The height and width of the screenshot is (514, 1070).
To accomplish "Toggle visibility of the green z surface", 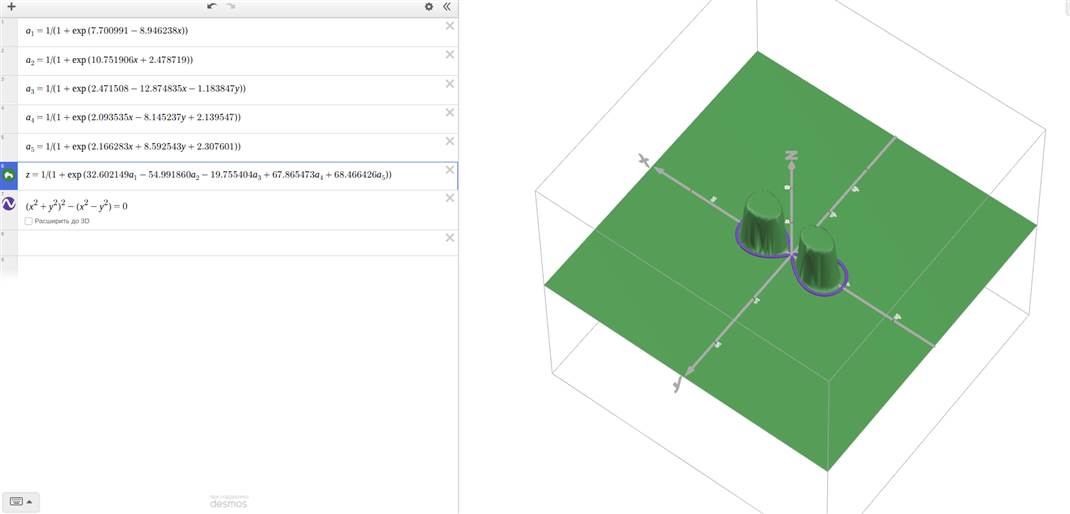I will (x=9, y=175).
